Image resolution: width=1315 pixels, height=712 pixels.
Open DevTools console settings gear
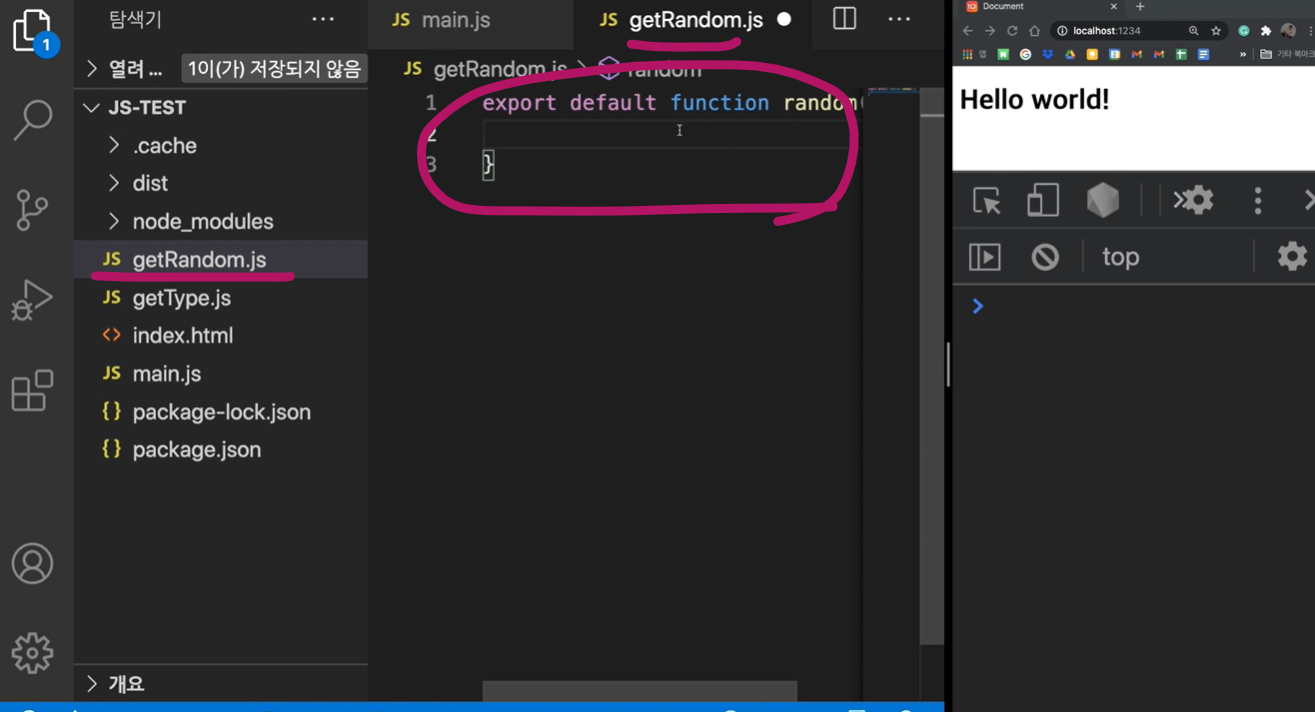click(1291, 257)
